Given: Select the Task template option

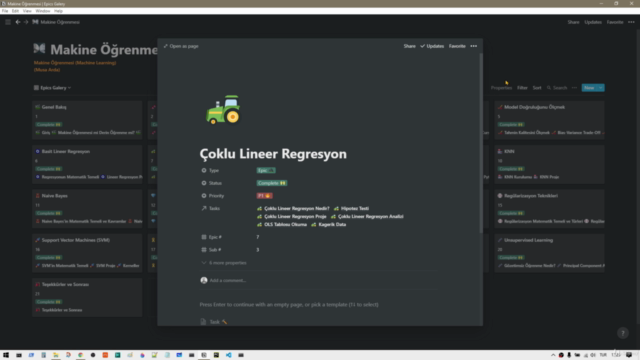Looking at the screenshot, I should click(214, 322).
